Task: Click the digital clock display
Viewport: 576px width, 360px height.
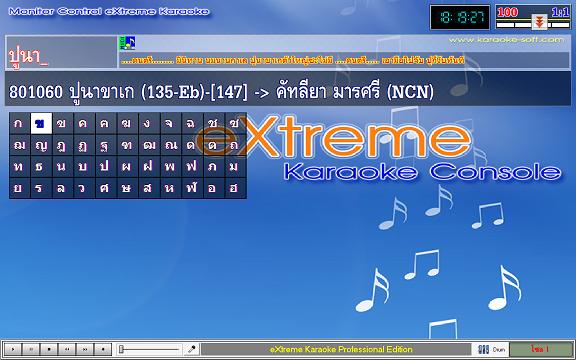Action: pyautogui.click(x=460, y=17)
